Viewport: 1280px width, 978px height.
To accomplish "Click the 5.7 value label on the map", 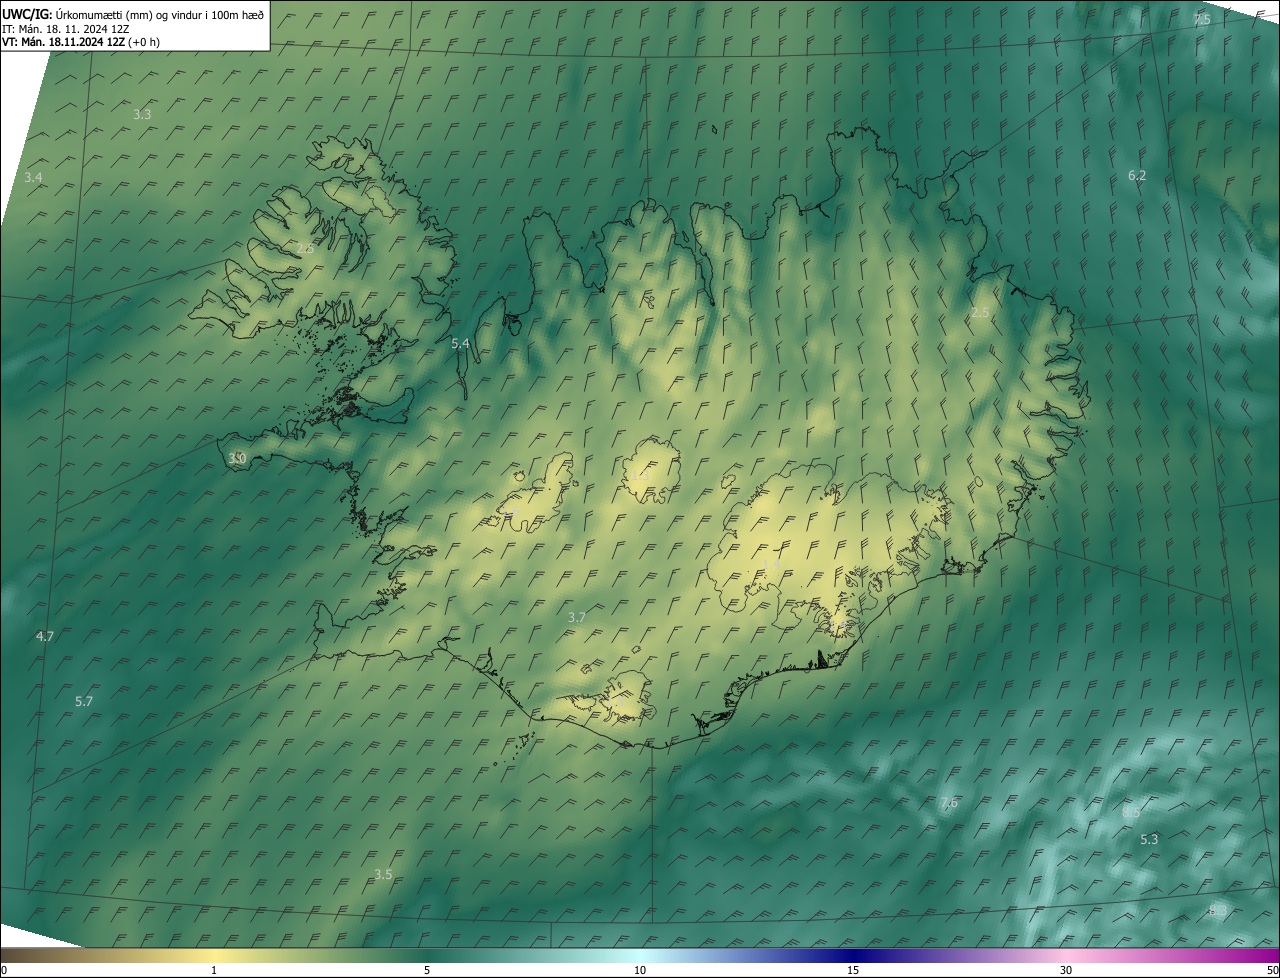I will 83,701.
